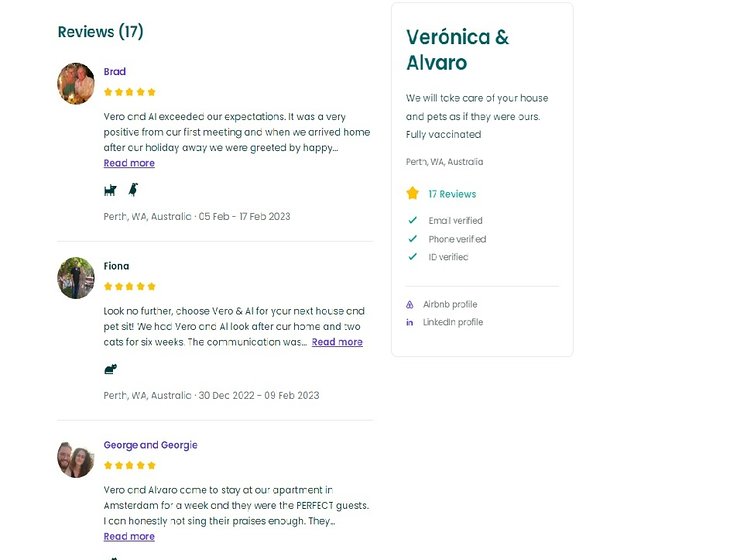Click George and Georgie's profile photo
Screen dimensions: 730x560
pos(76,459)
